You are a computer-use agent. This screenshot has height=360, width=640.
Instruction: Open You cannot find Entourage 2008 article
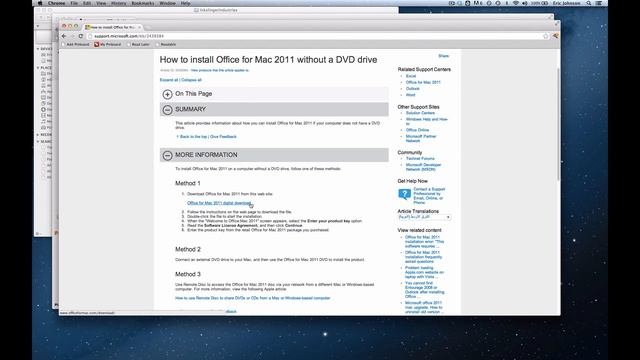[x=424, y=290]
